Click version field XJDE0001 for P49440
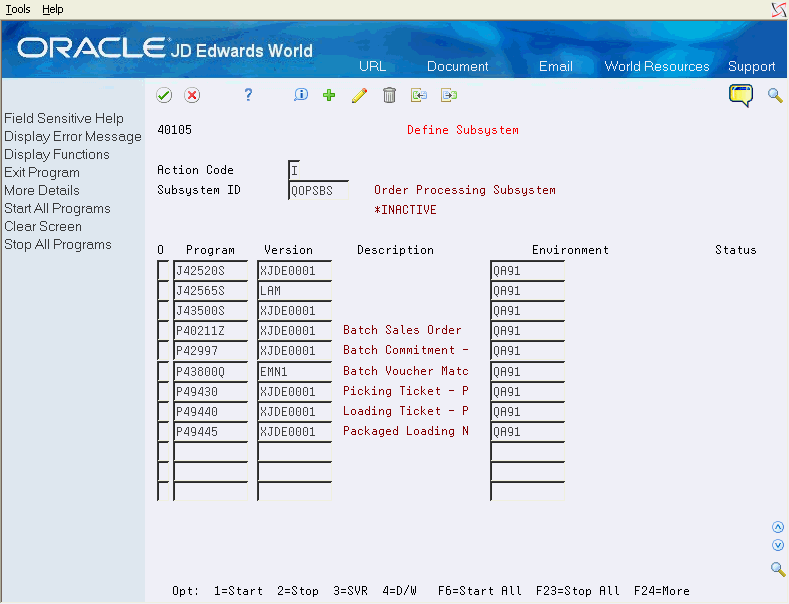The width and height of the screenshot is (789, 604). point(295,412)
